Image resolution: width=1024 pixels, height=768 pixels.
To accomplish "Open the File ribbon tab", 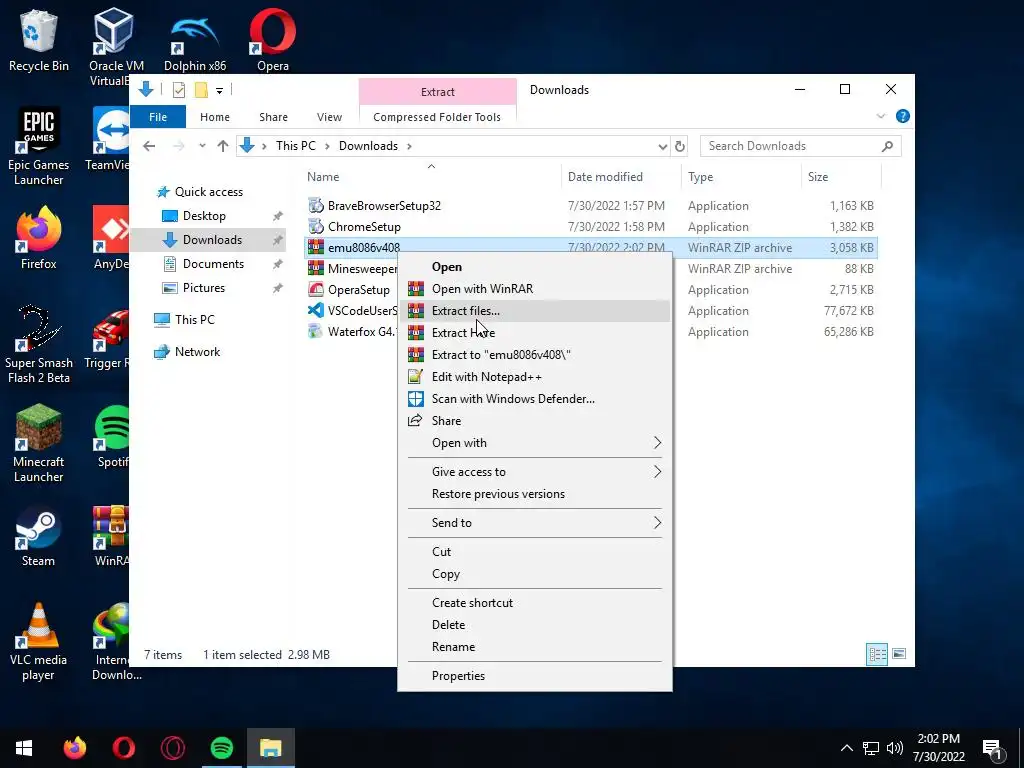I will [158, 117].
